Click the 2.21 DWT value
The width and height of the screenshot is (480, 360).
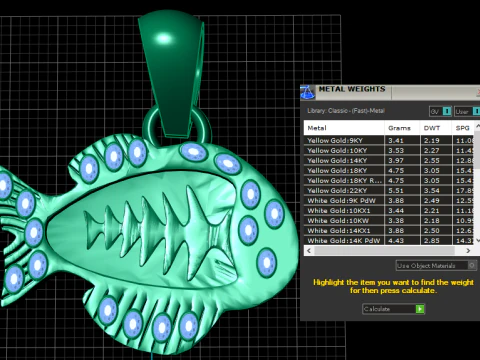(432, 211)
